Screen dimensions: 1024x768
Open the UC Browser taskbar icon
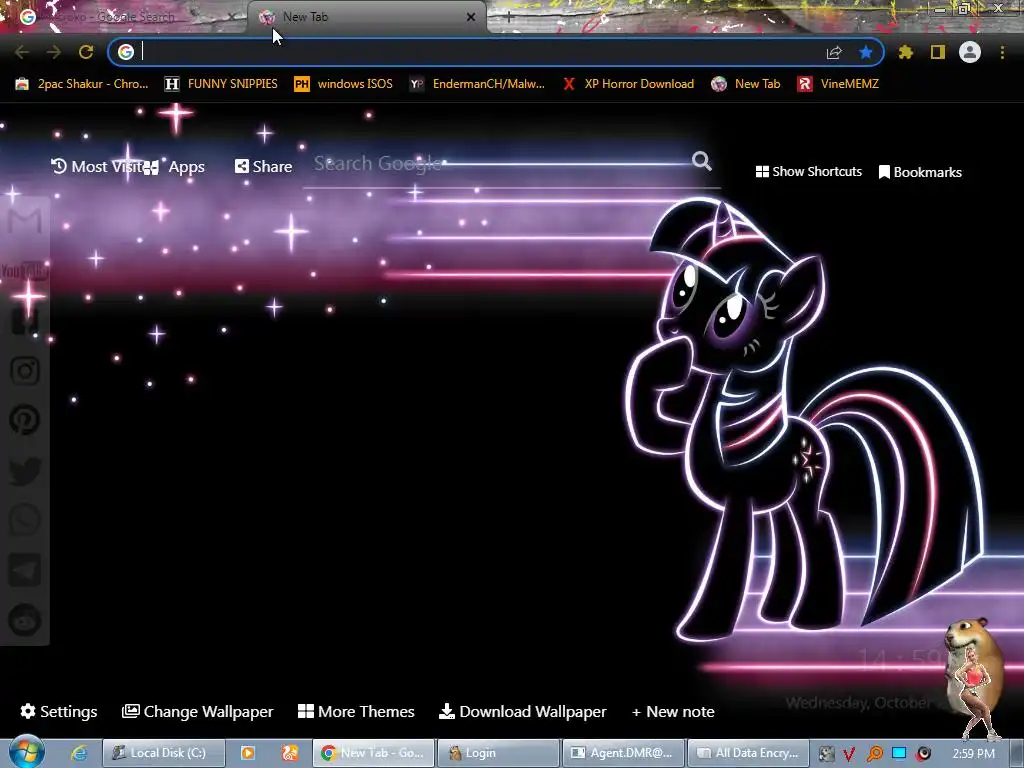point(290,753)
